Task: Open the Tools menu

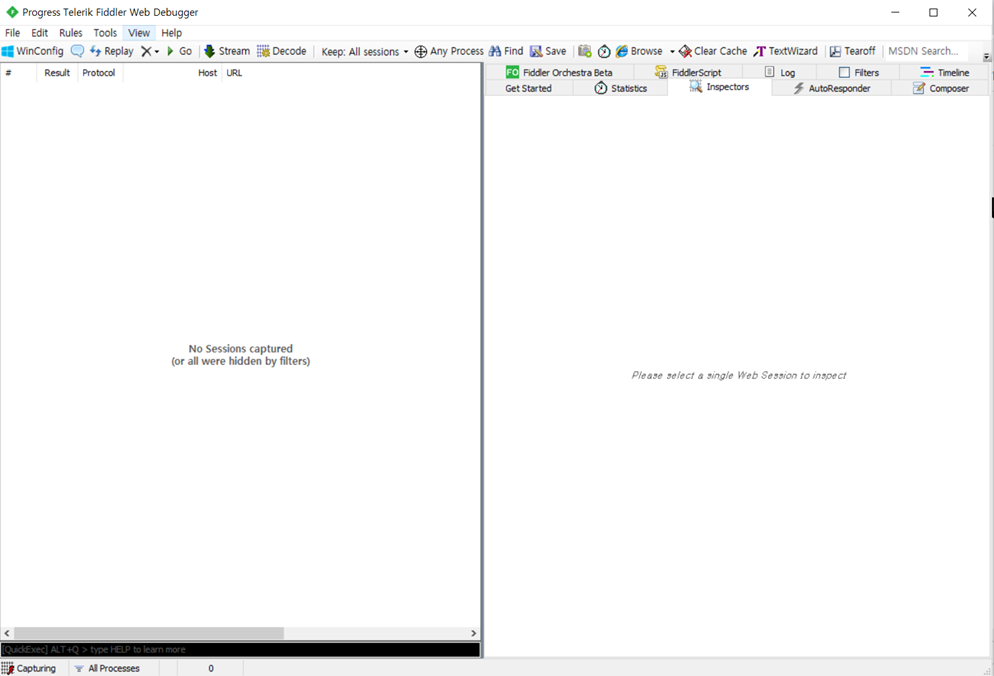Action: click(105, 33)
